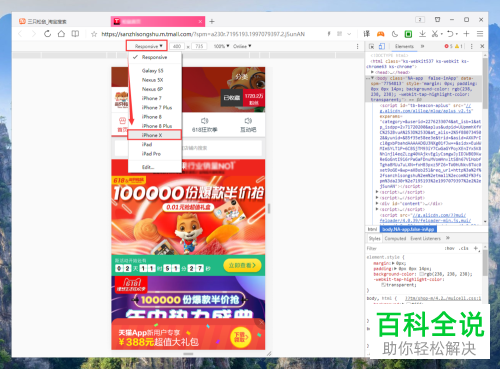Toggle the device toolbar icon in DevTools

point(382,46)
